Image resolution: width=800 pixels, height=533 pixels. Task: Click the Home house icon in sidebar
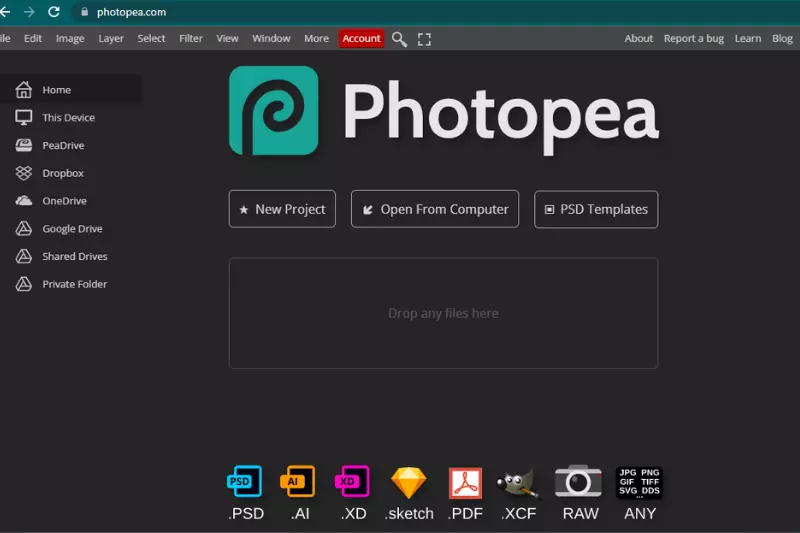tap(23, 90)
